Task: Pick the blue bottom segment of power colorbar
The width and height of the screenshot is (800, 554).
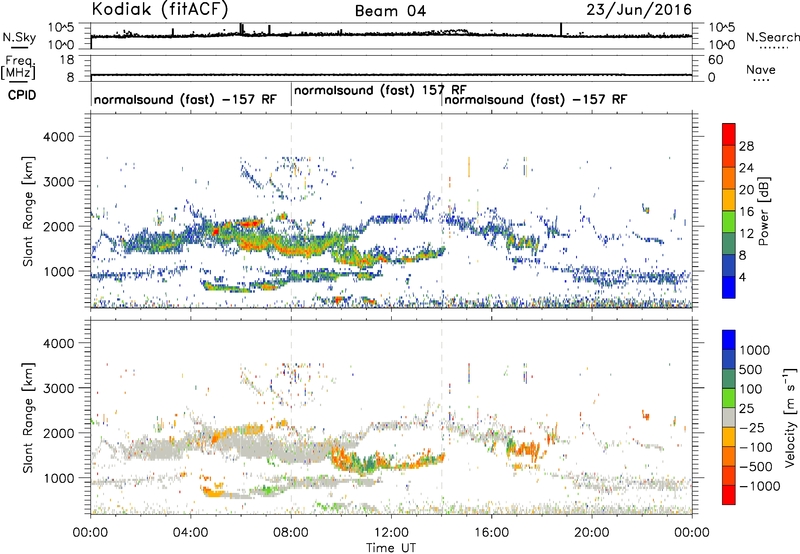Action: pyautogui.click(x=729, y=288)
